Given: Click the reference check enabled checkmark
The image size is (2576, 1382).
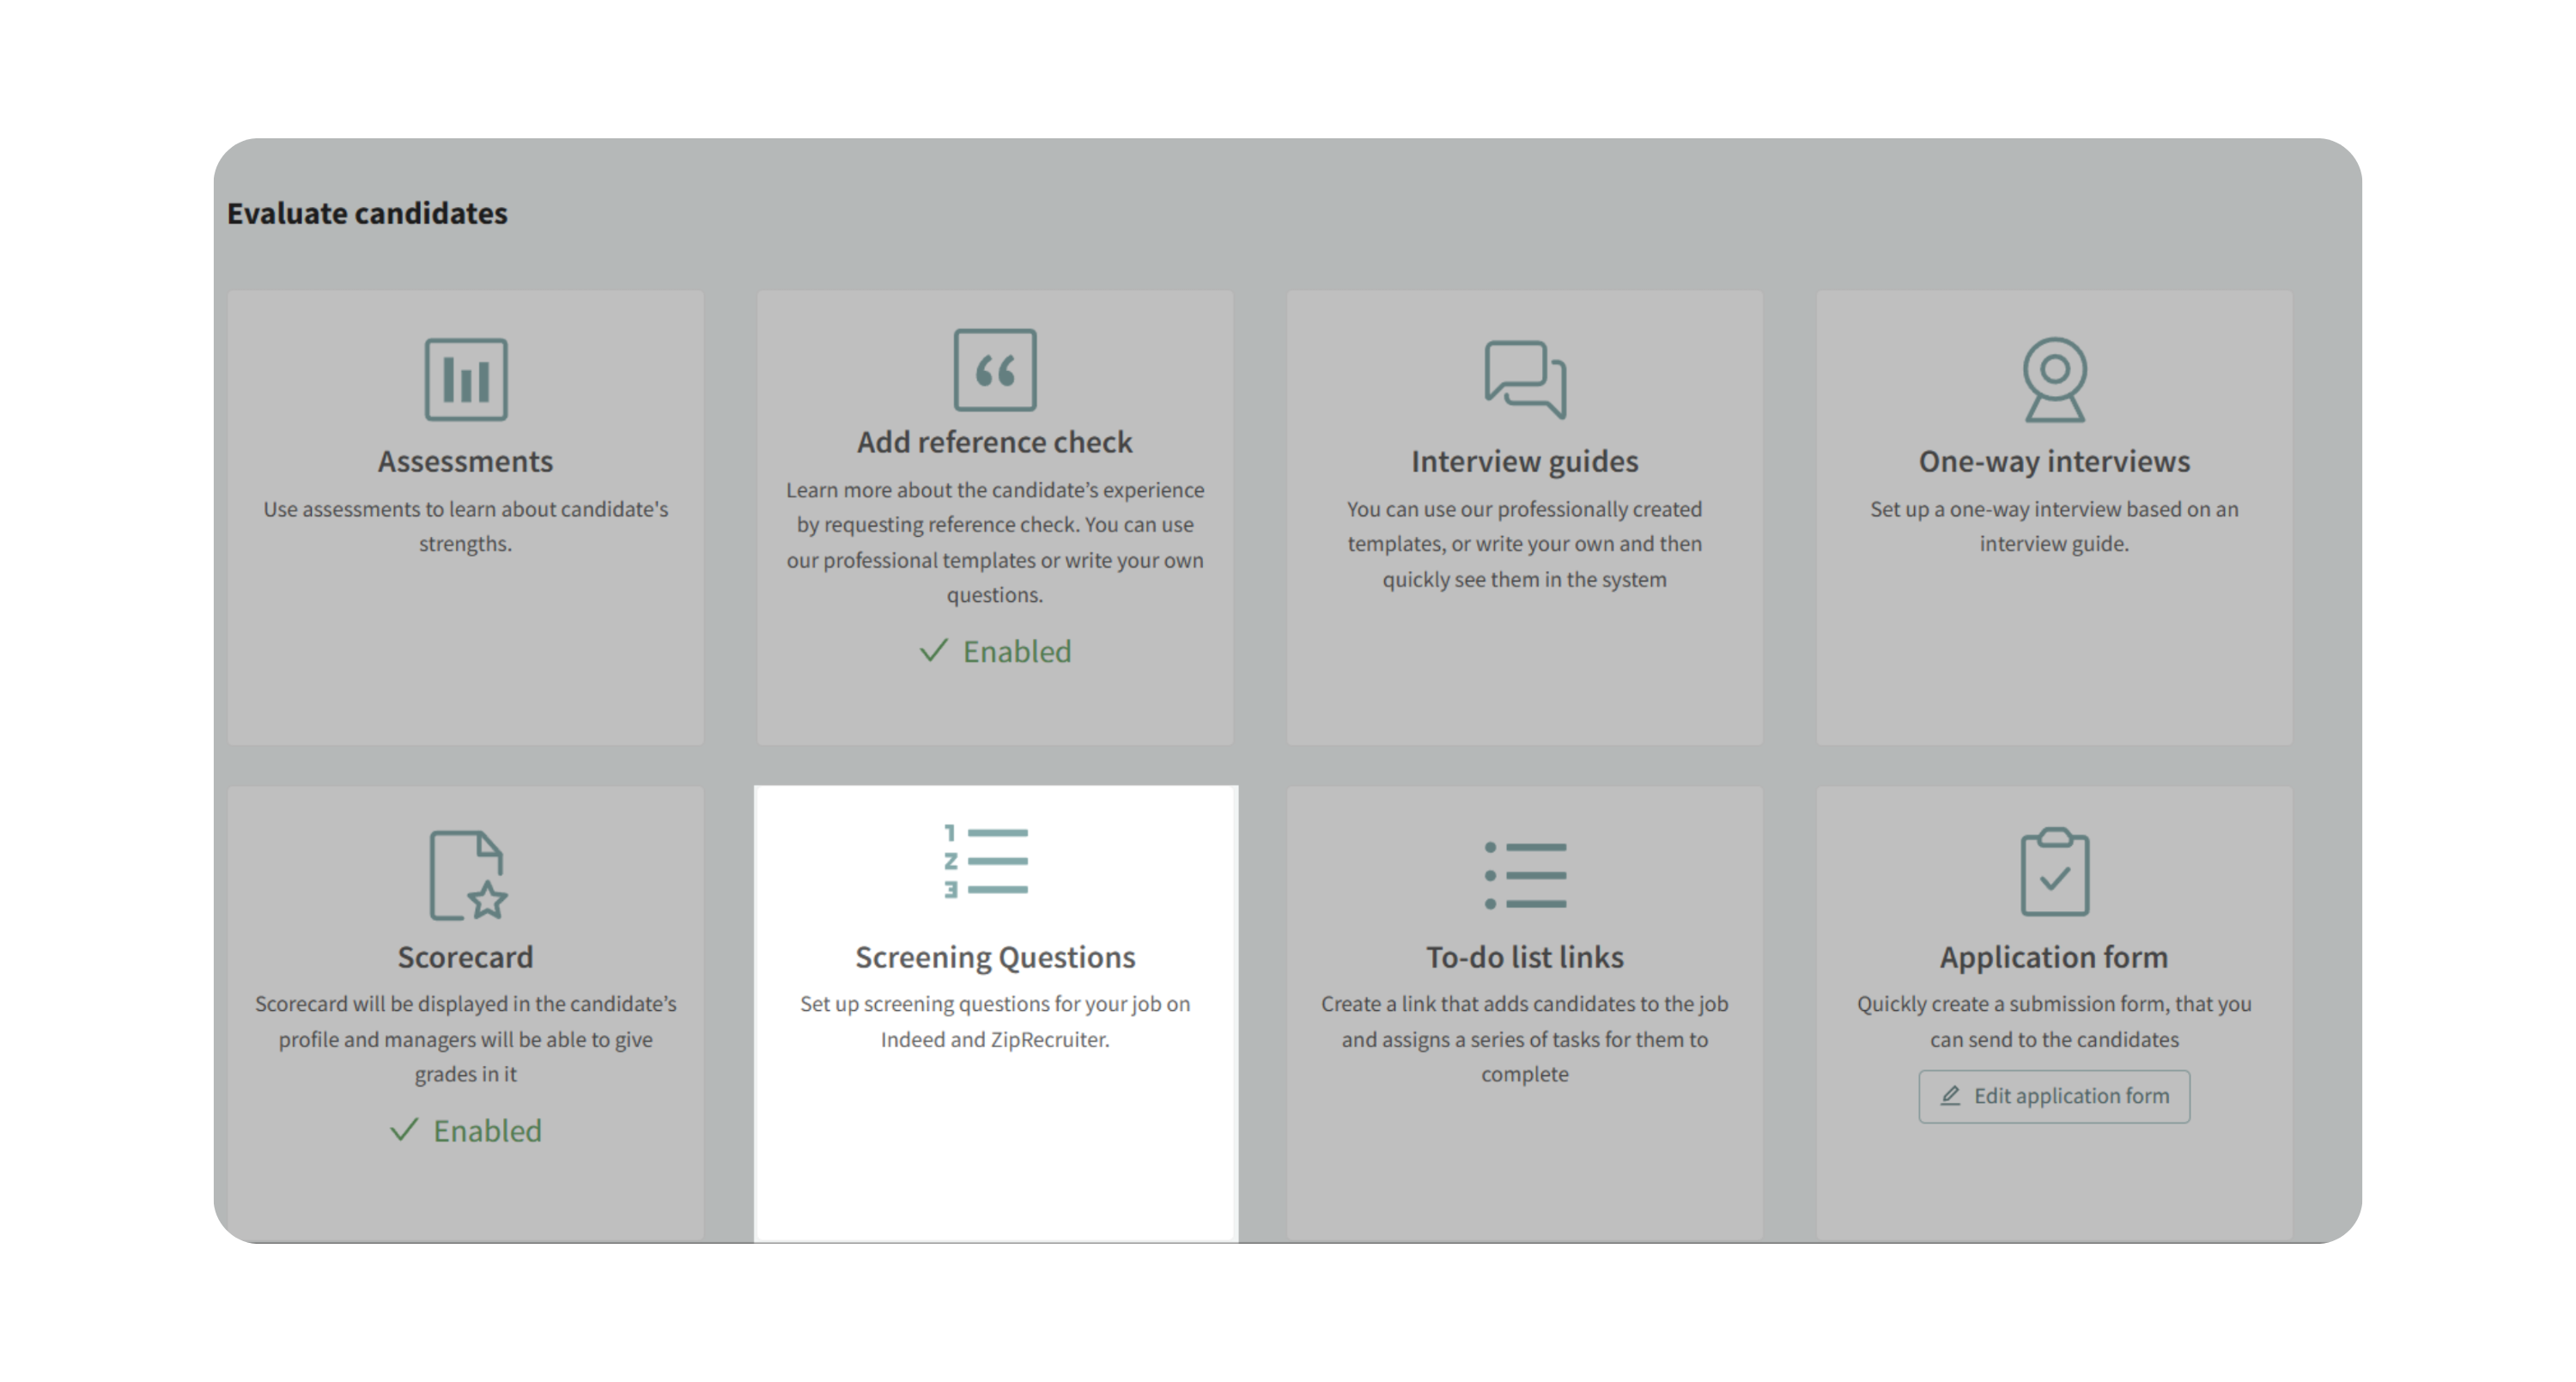Looking at the screenshot, I should pos(933,651).
